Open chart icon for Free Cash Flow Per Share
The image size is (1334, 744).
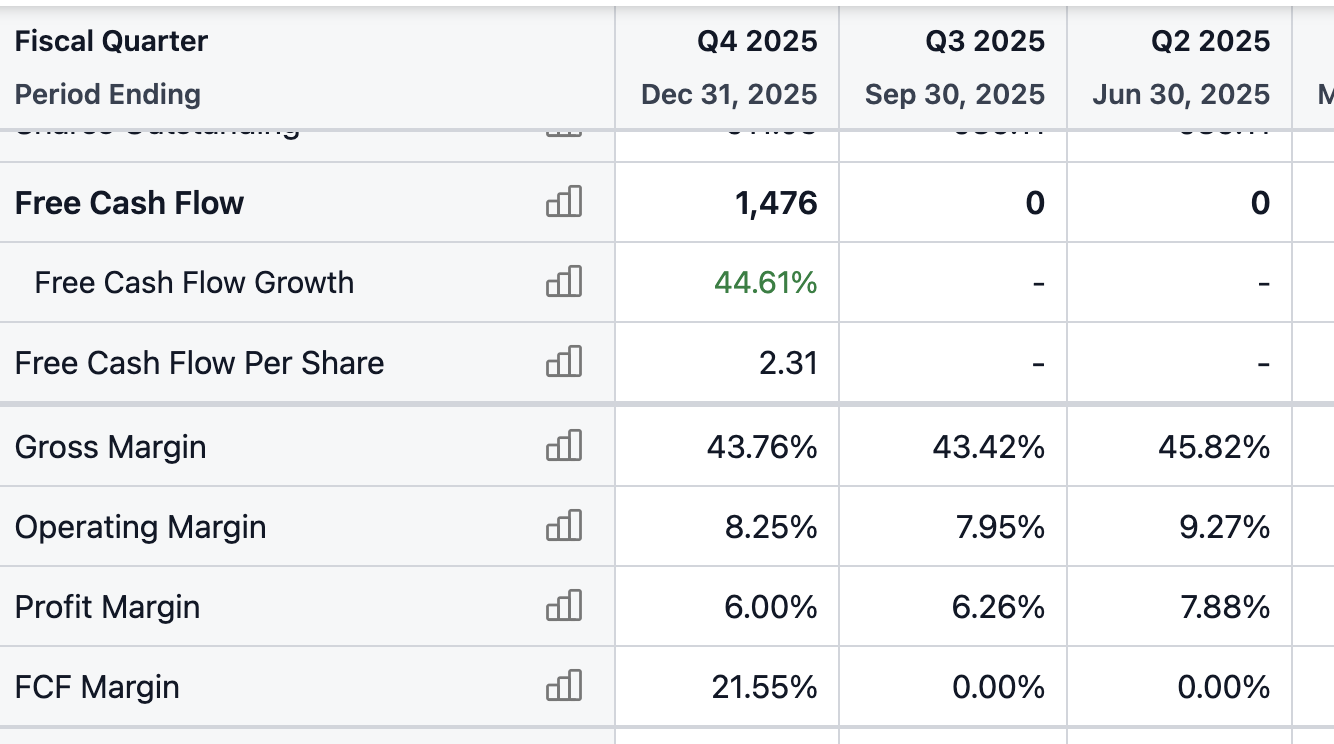[x=564, y=362]
